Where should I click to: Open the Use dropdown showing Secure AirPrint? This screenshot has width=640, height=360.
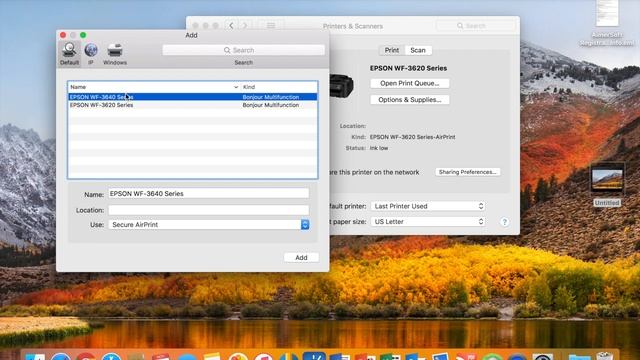[209, 224]
